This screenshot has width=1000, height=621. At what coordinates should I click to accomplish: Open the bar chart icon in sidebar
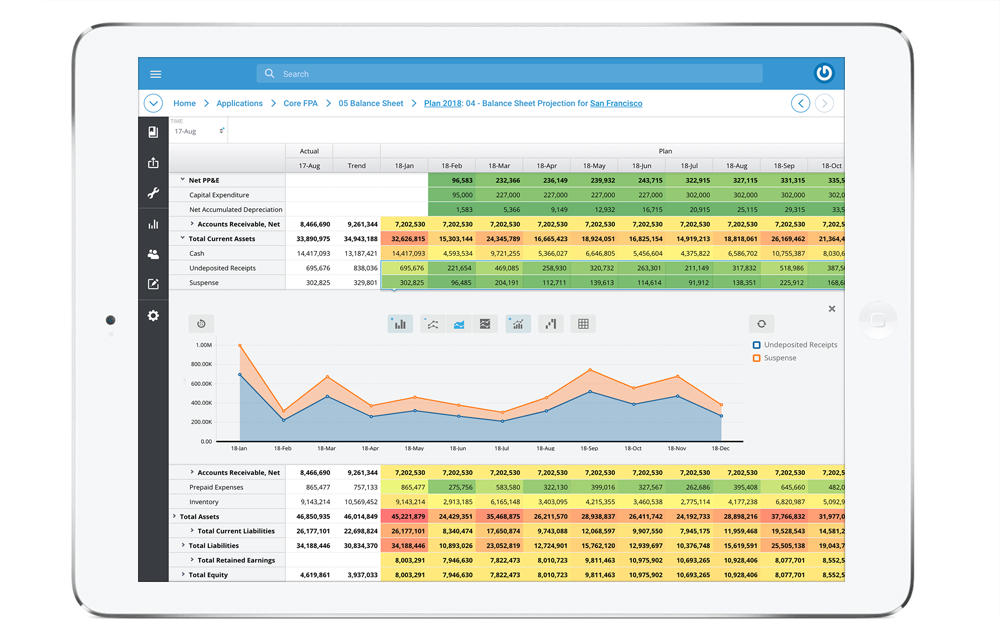pyautogui.click(x=153, y=224)
